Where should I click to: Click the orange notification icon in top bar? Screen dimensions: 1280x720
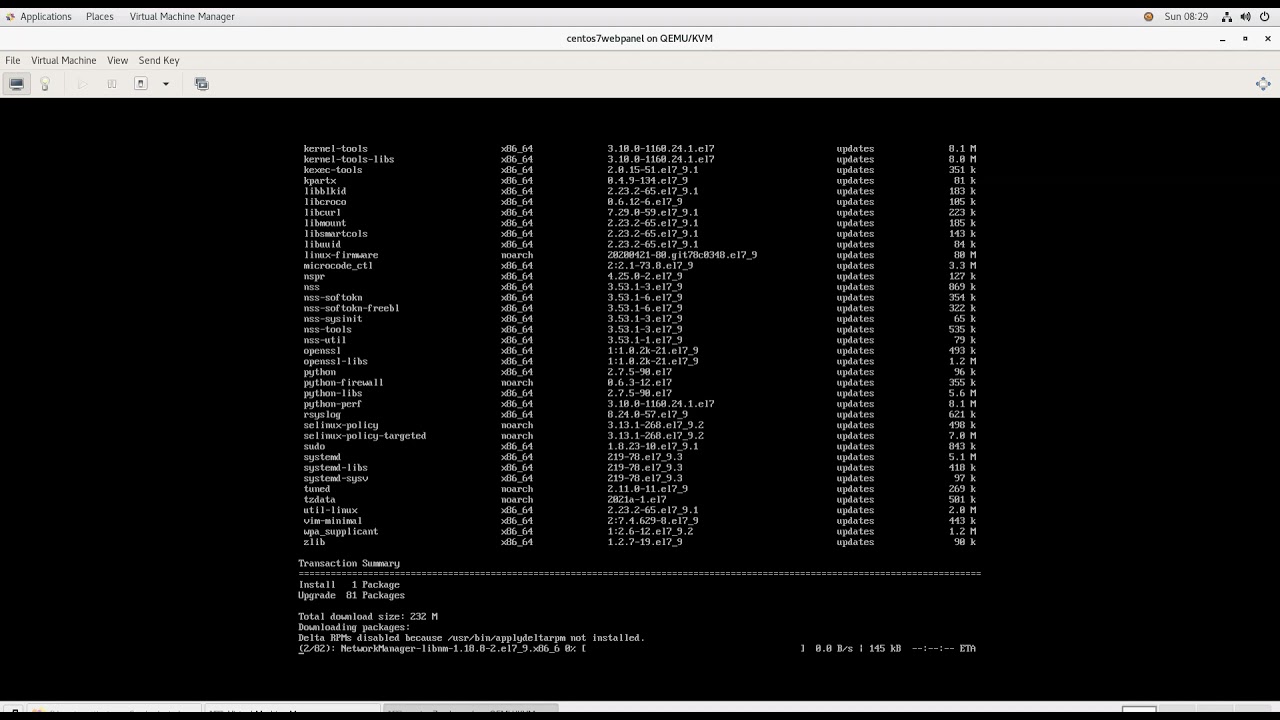1148,16
